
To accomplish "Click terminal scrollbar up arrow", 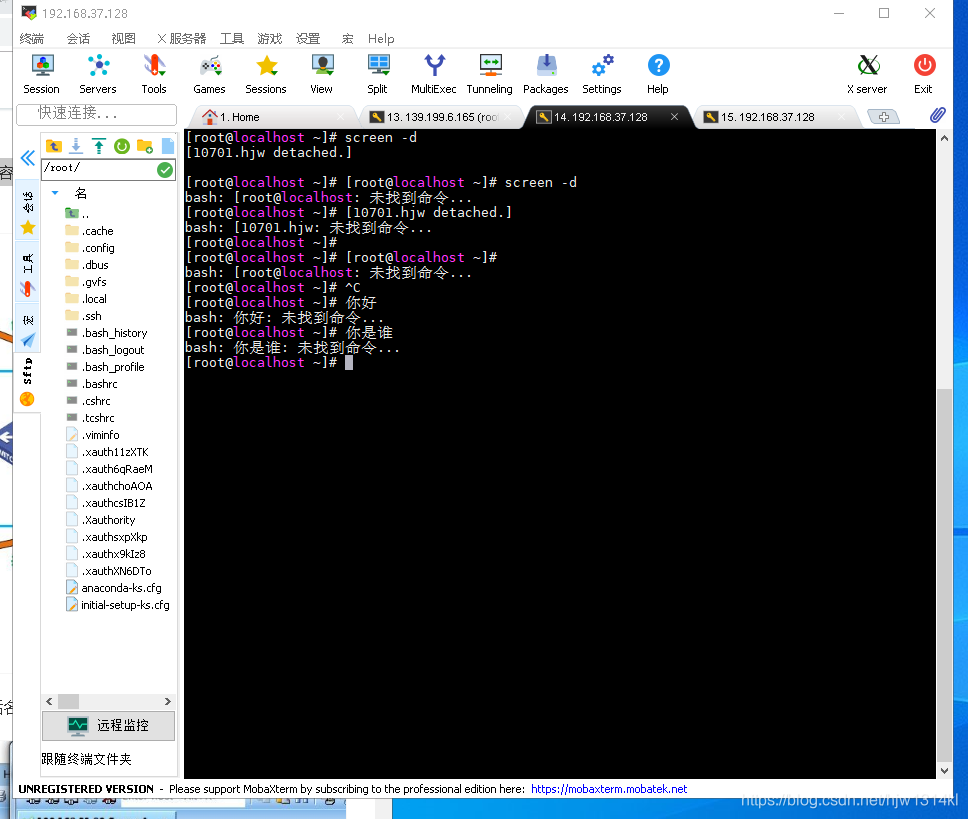I will click(944, 139).
